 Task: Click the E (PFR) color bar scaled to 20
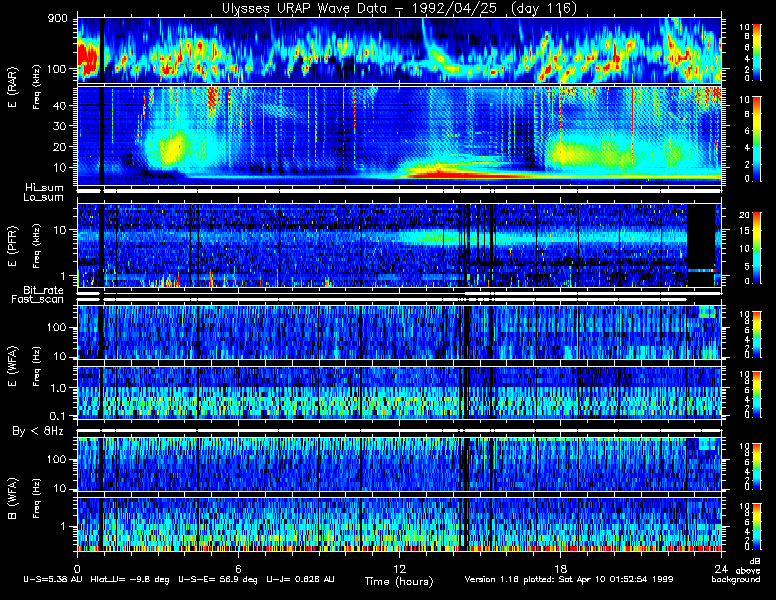point(741,244)
